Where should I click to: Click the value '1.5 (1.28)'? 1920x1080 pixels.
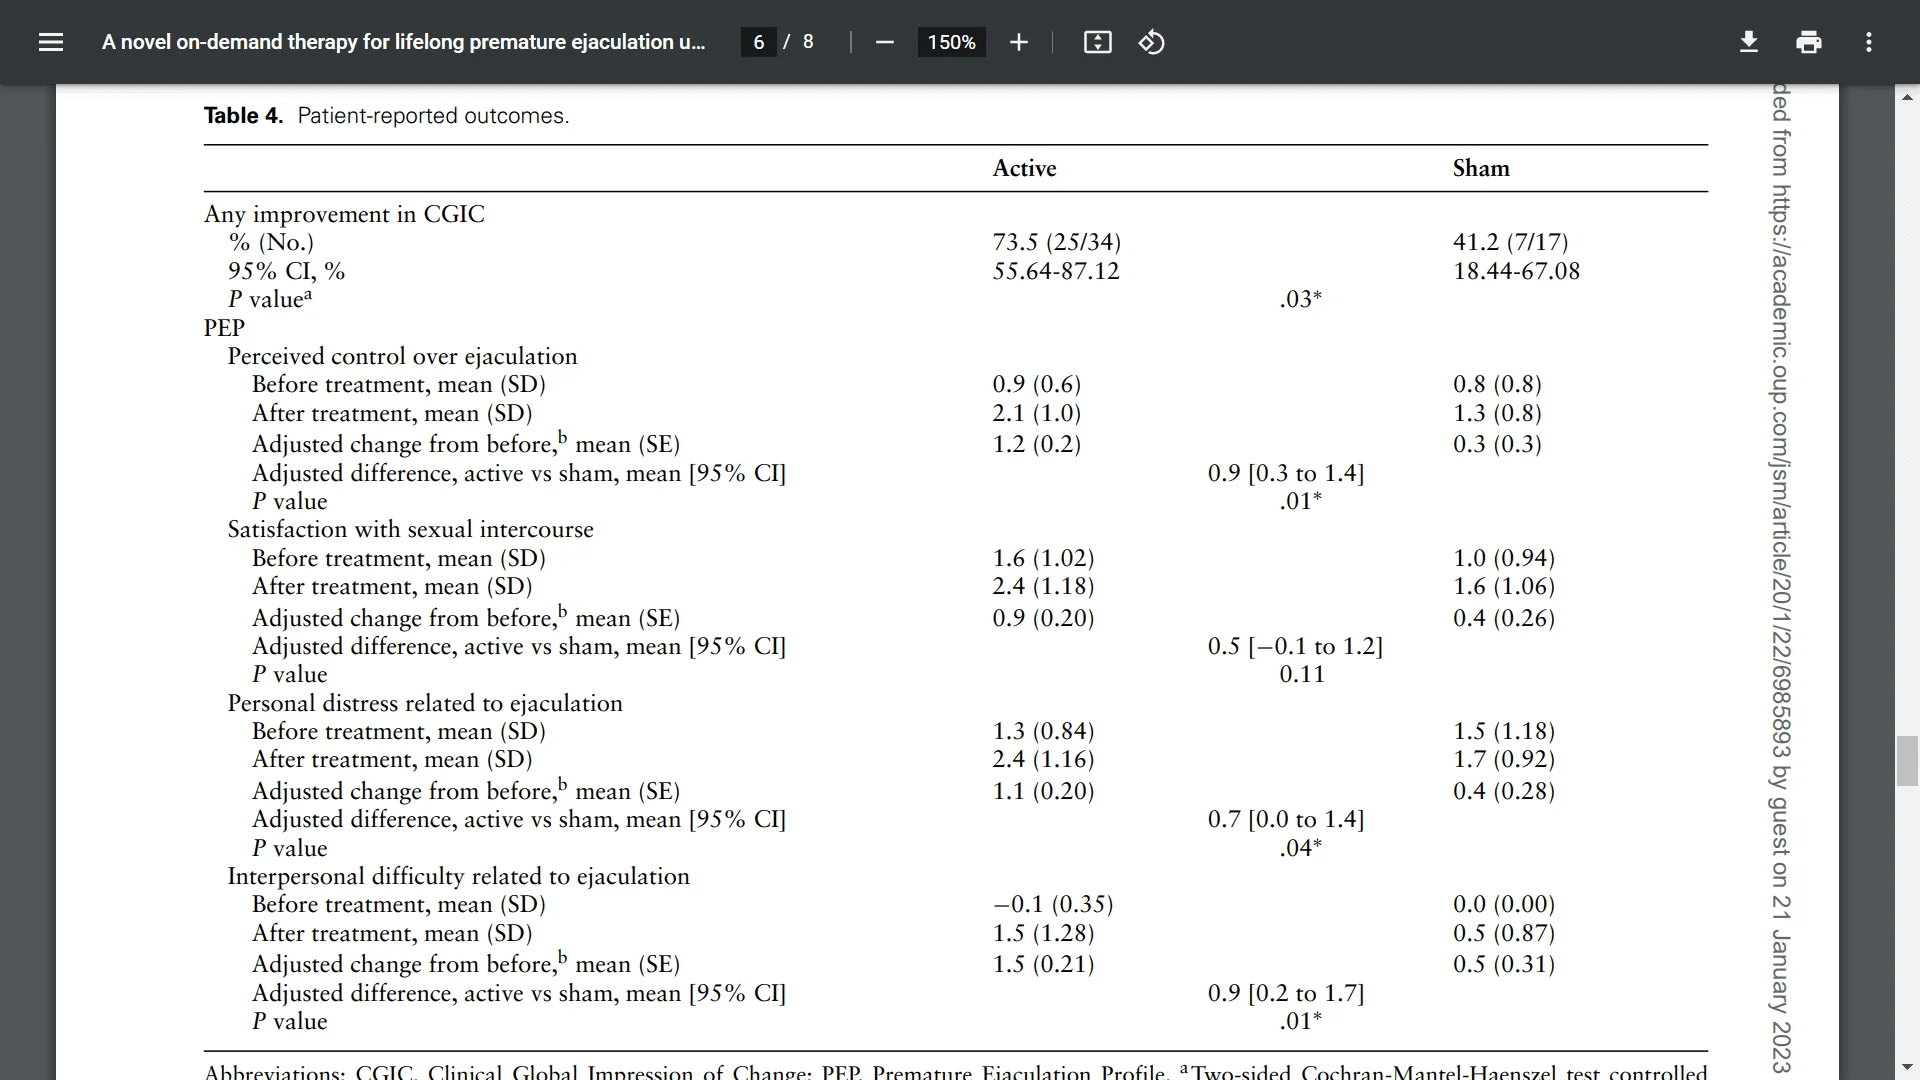(x=1043, y=933)
